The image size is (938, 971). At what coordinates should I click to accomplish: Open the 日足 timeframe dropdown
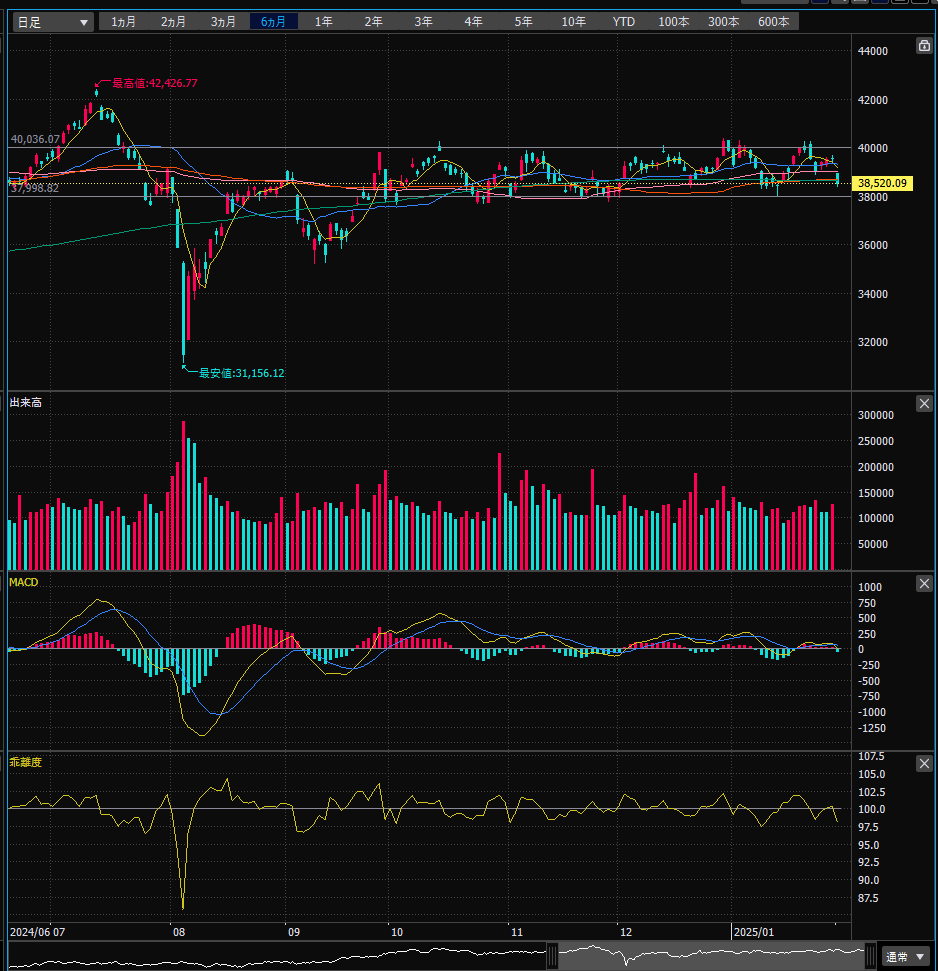pyautogui.click(x=53, y=22)
